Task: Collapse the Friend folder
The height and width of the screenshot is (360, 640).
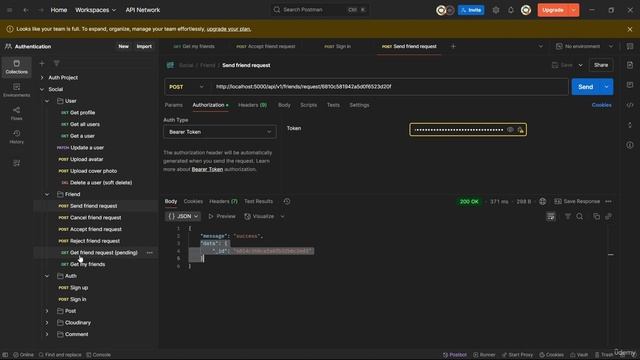Action: 47,194
